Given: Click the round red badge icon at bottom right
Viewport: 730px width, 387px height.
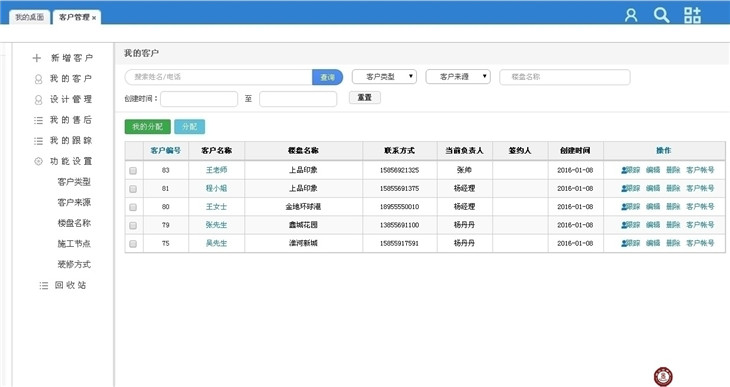Looking at the screenshot, I should pos(663,376).
